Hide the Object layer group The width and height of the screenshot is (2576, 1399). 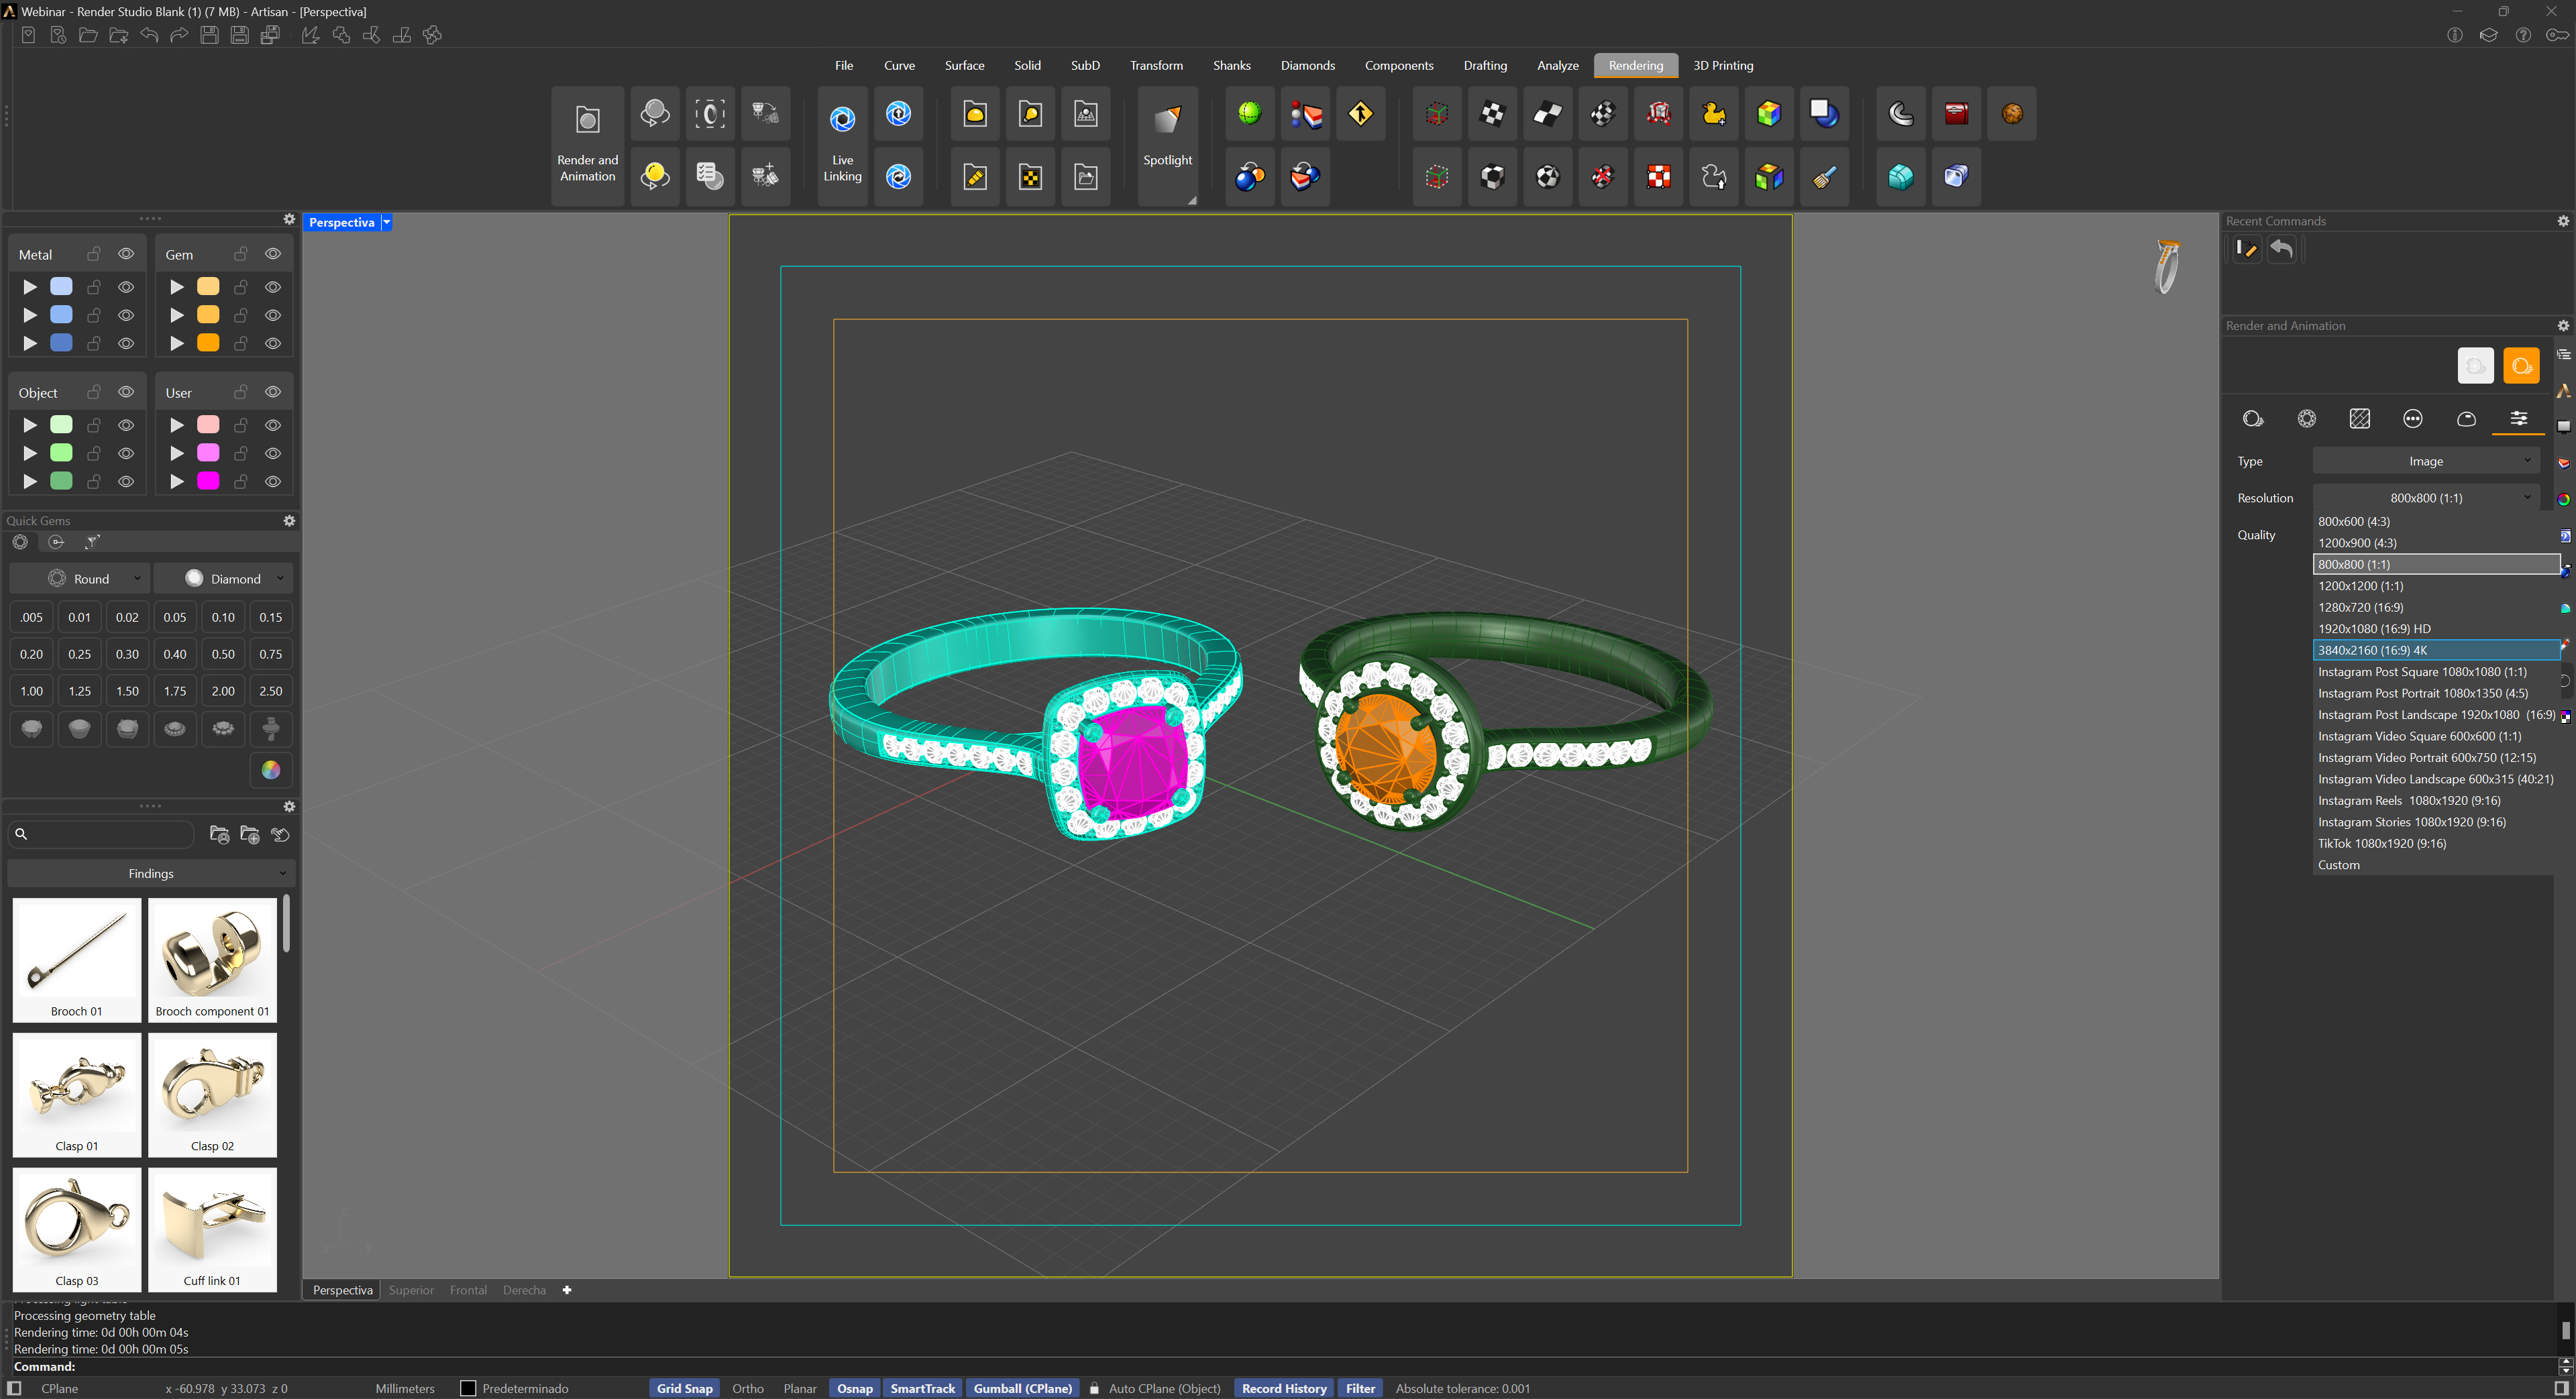pyautogui.click(x=126, y=392)
